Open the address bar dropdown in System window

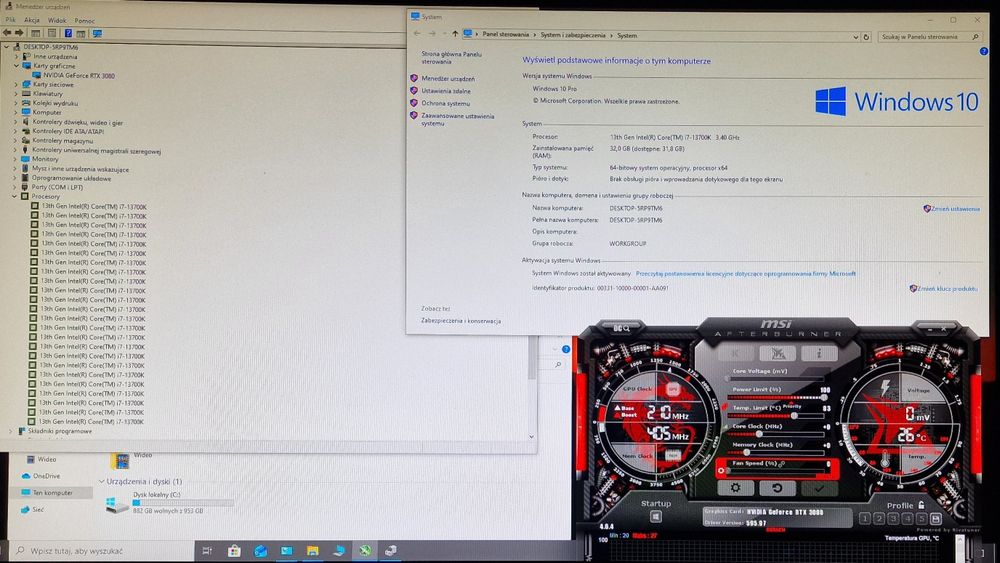pos(855,37)
